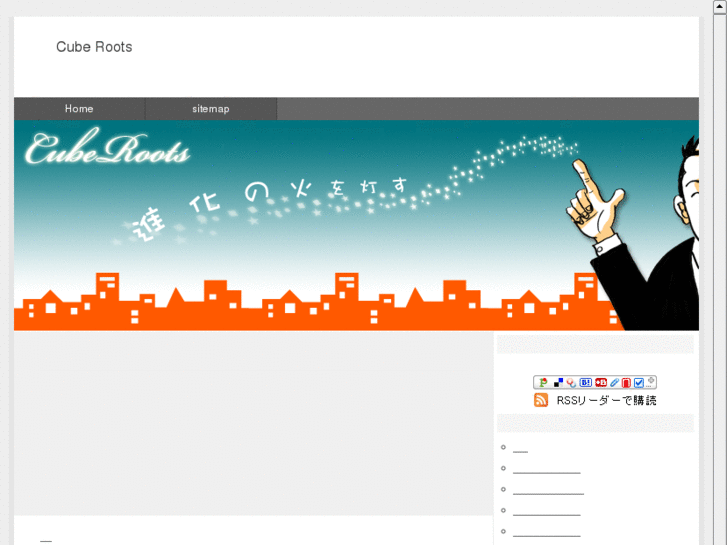Click the vertical scrollbar track
The image size is (727, 545).
click(720, 279)
